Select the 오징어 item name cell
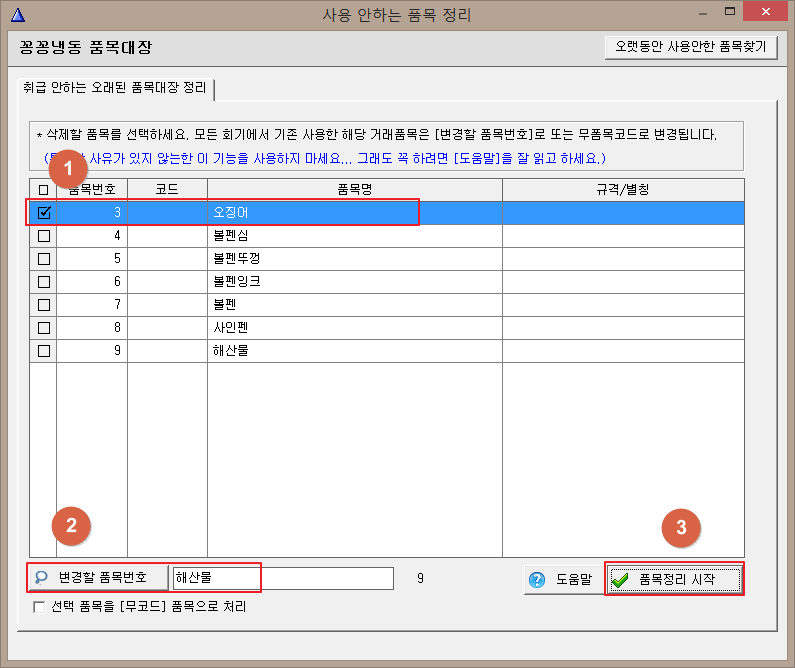Screen dimensions: 795x668 355,212
